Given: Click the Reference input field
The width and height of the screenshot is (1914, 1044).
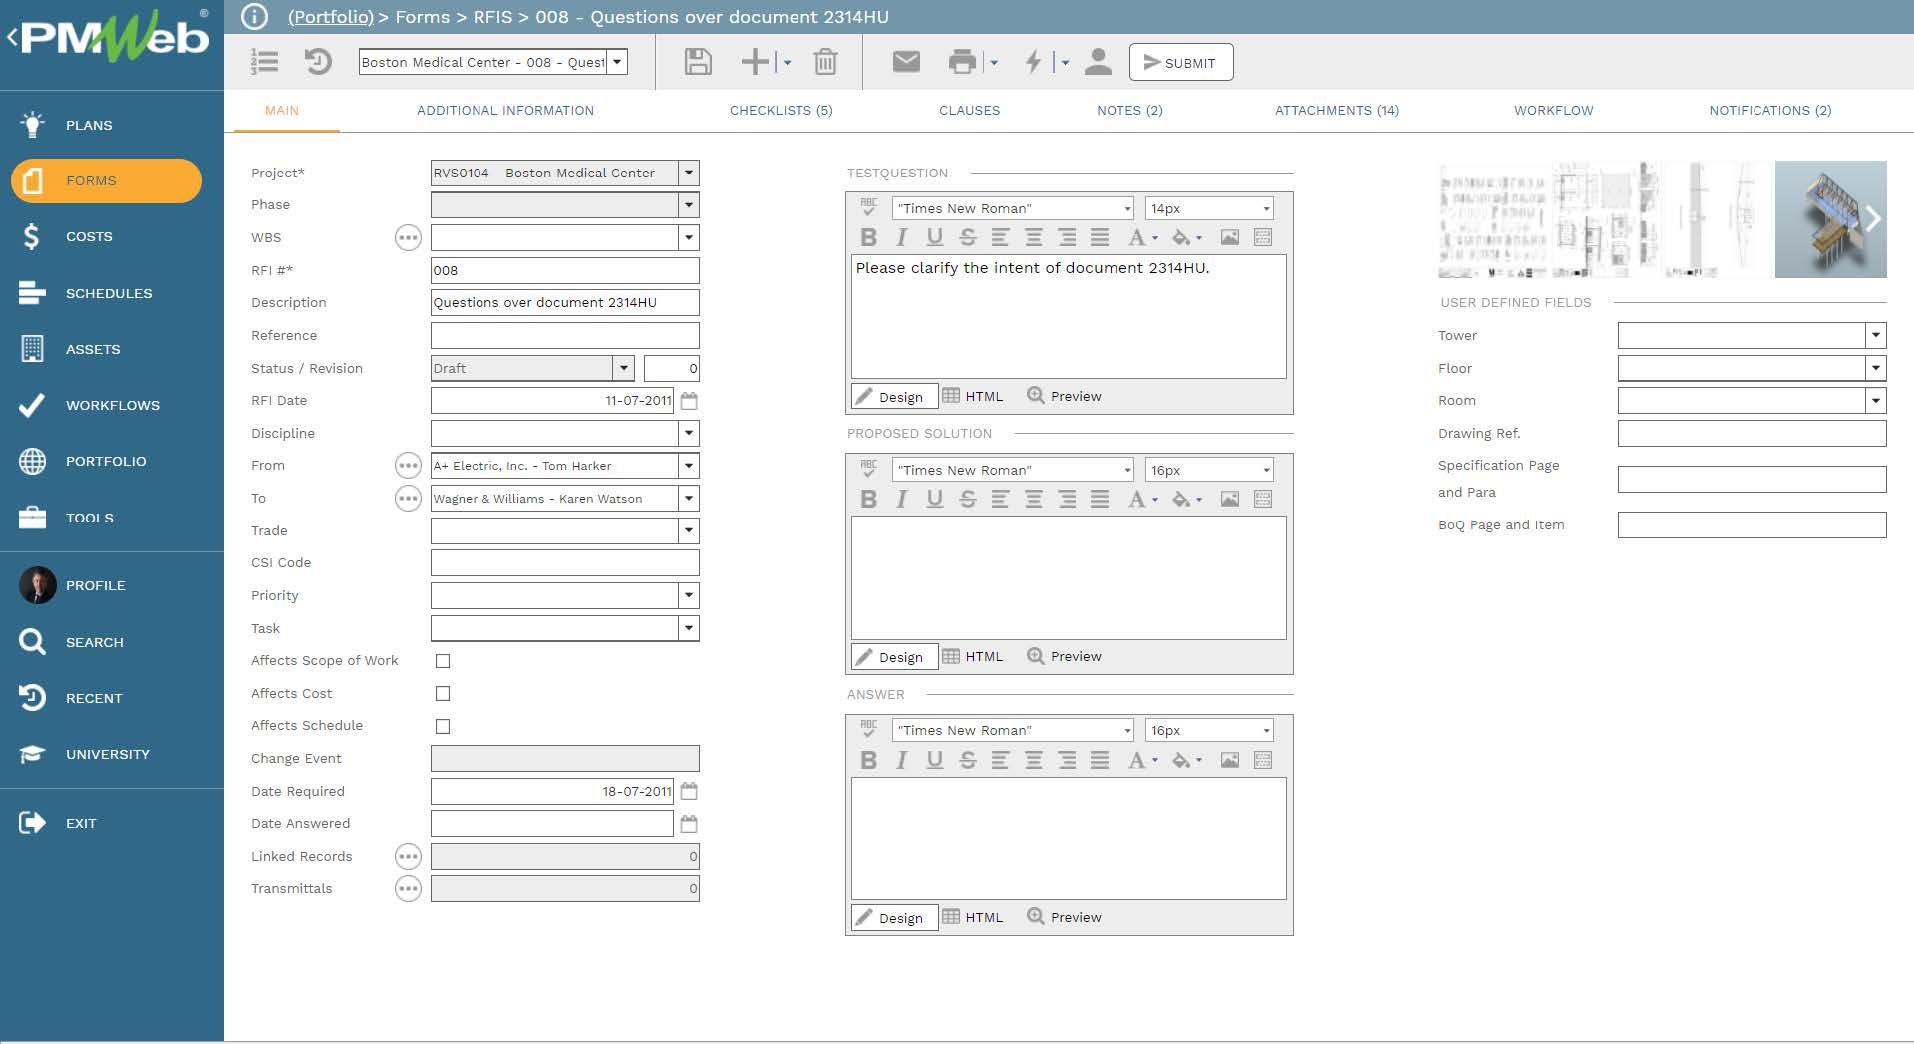Looking at the screenshot, I should tap(565, 336).
